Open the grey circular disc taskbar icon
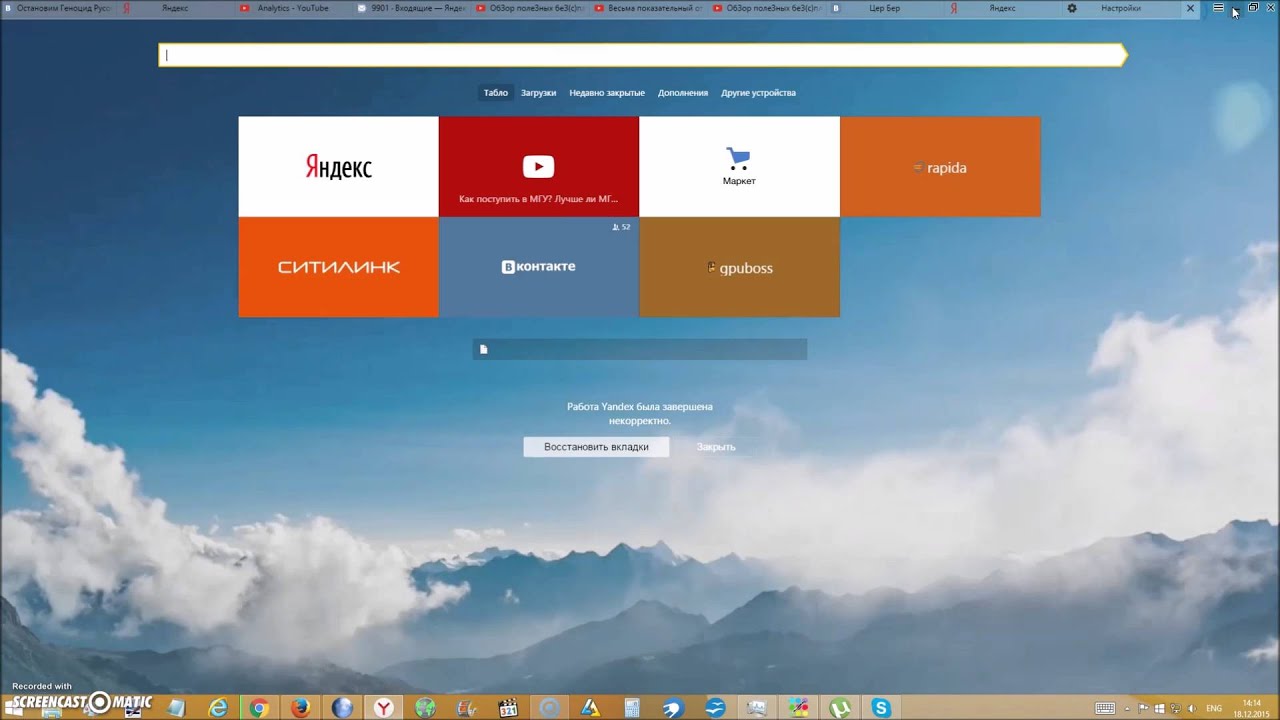The height and width of the screenshot is (720, 1280). click(x=549, y=708)
